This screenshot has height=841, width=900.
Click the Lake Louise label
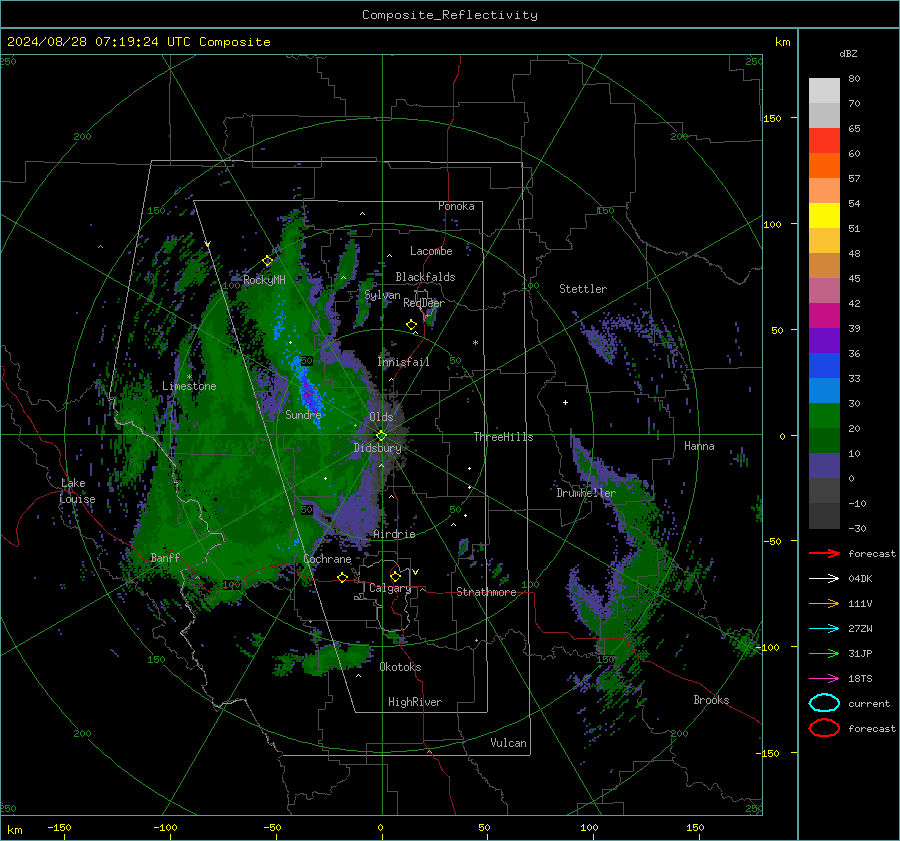point(77,491)
